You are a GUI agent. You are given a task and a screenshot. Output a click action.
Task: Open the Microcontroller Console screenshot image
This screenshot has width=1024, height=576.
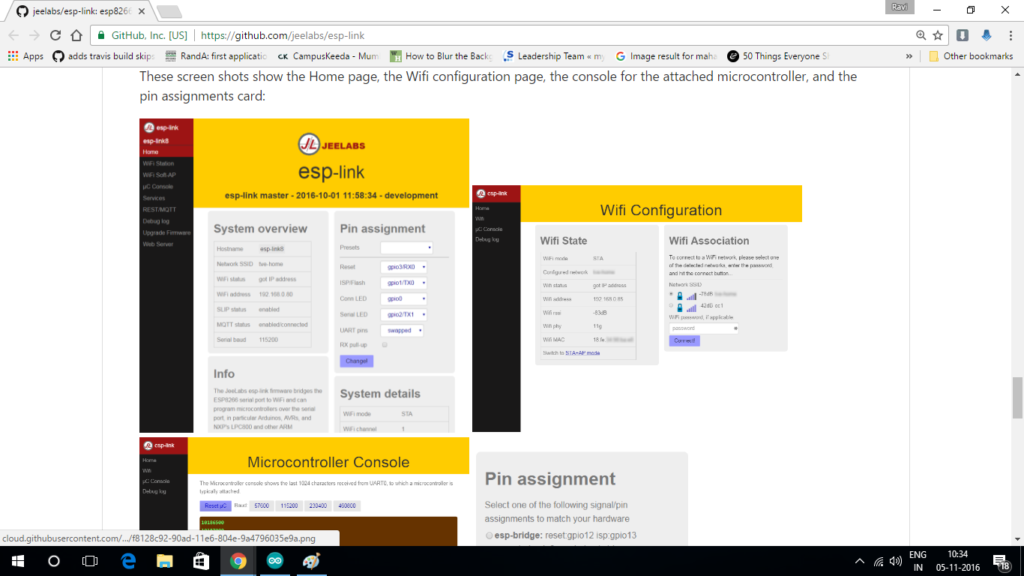(304, 492)
